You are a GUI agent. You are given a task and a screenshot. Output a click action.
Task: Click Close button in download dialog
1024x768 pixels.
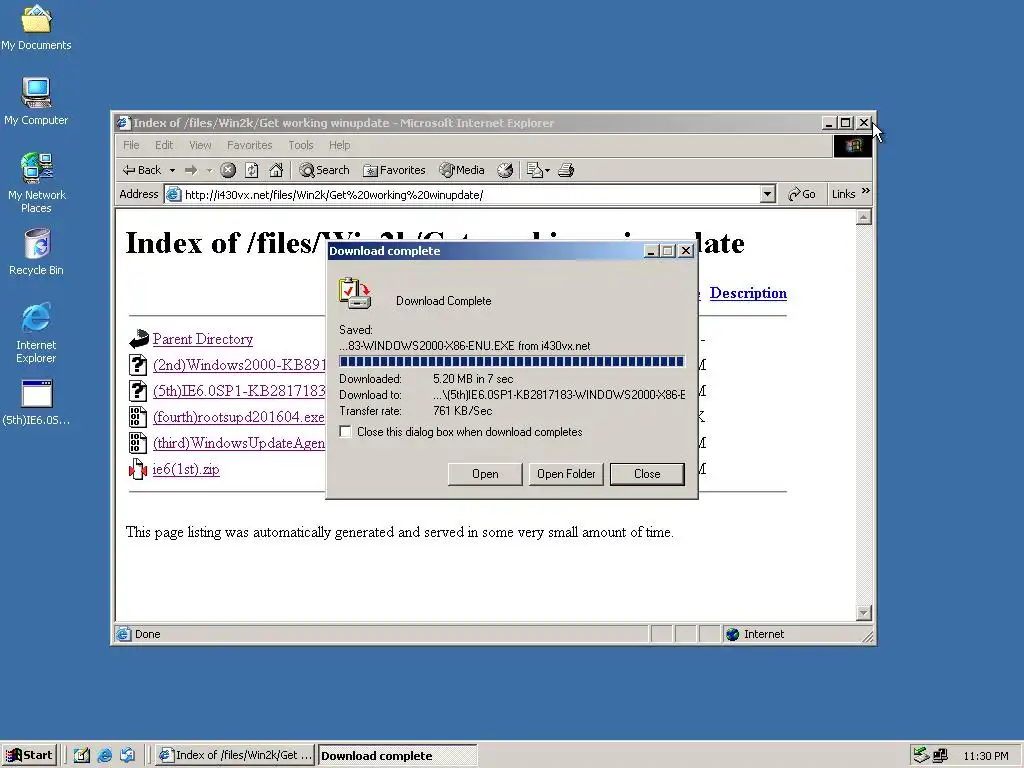(x=647, y=474)
